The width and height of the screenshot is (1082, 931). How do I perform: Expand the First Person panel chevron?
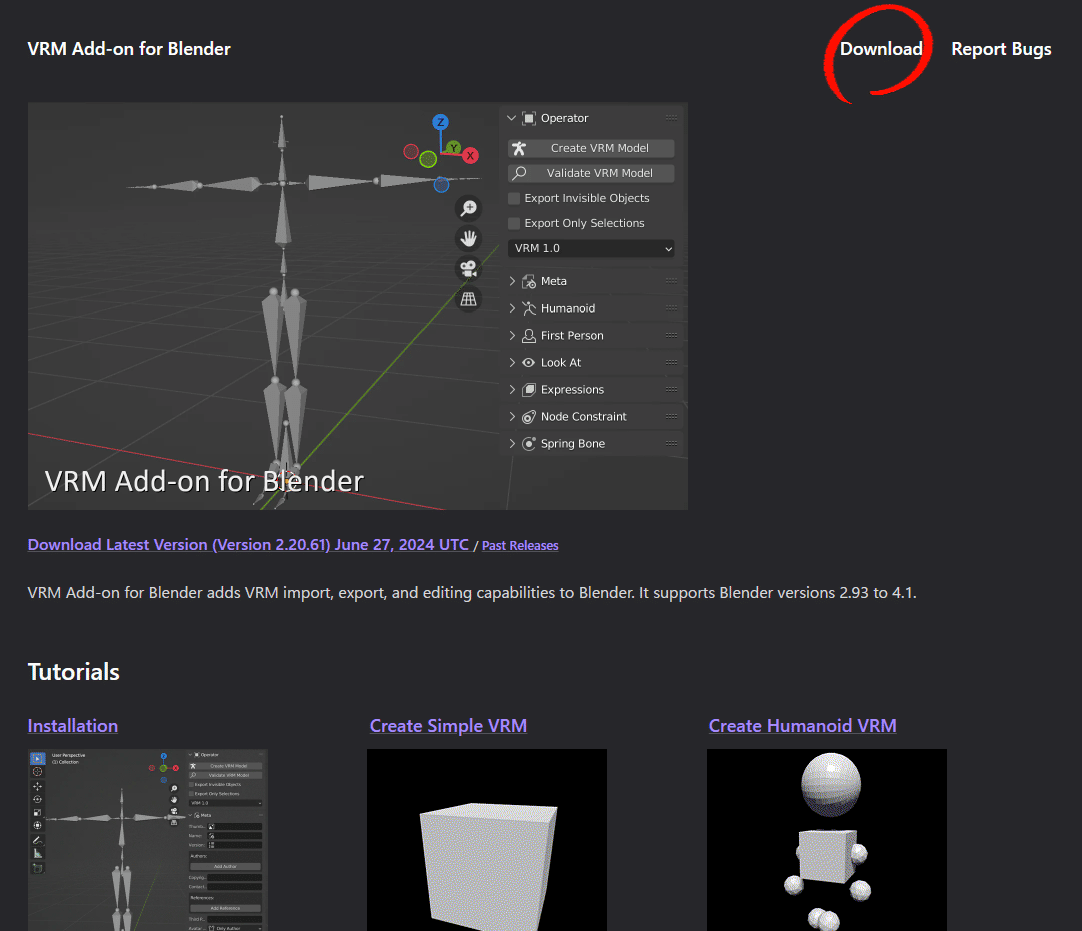(512, 335)
